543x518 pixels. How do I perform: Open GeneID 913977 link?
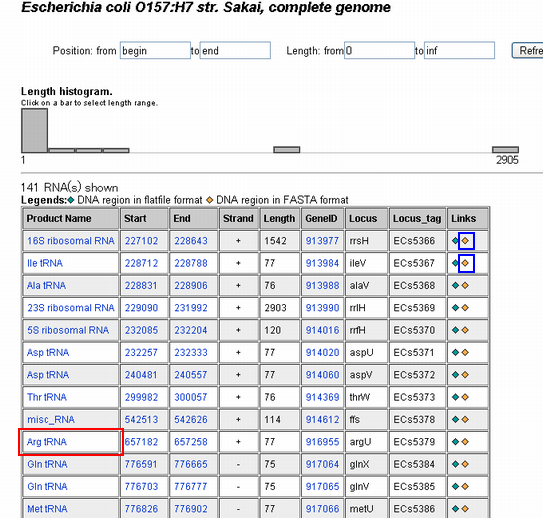click(x=322, y=241)
